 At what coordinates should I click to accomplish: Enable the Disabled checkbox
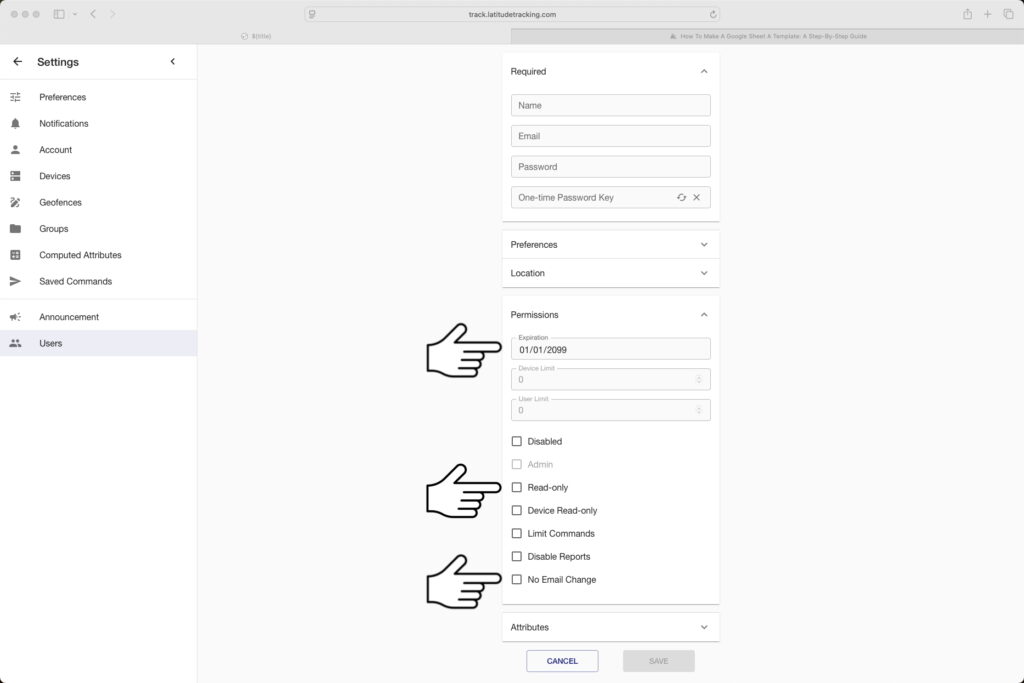(x=517, y=441)
